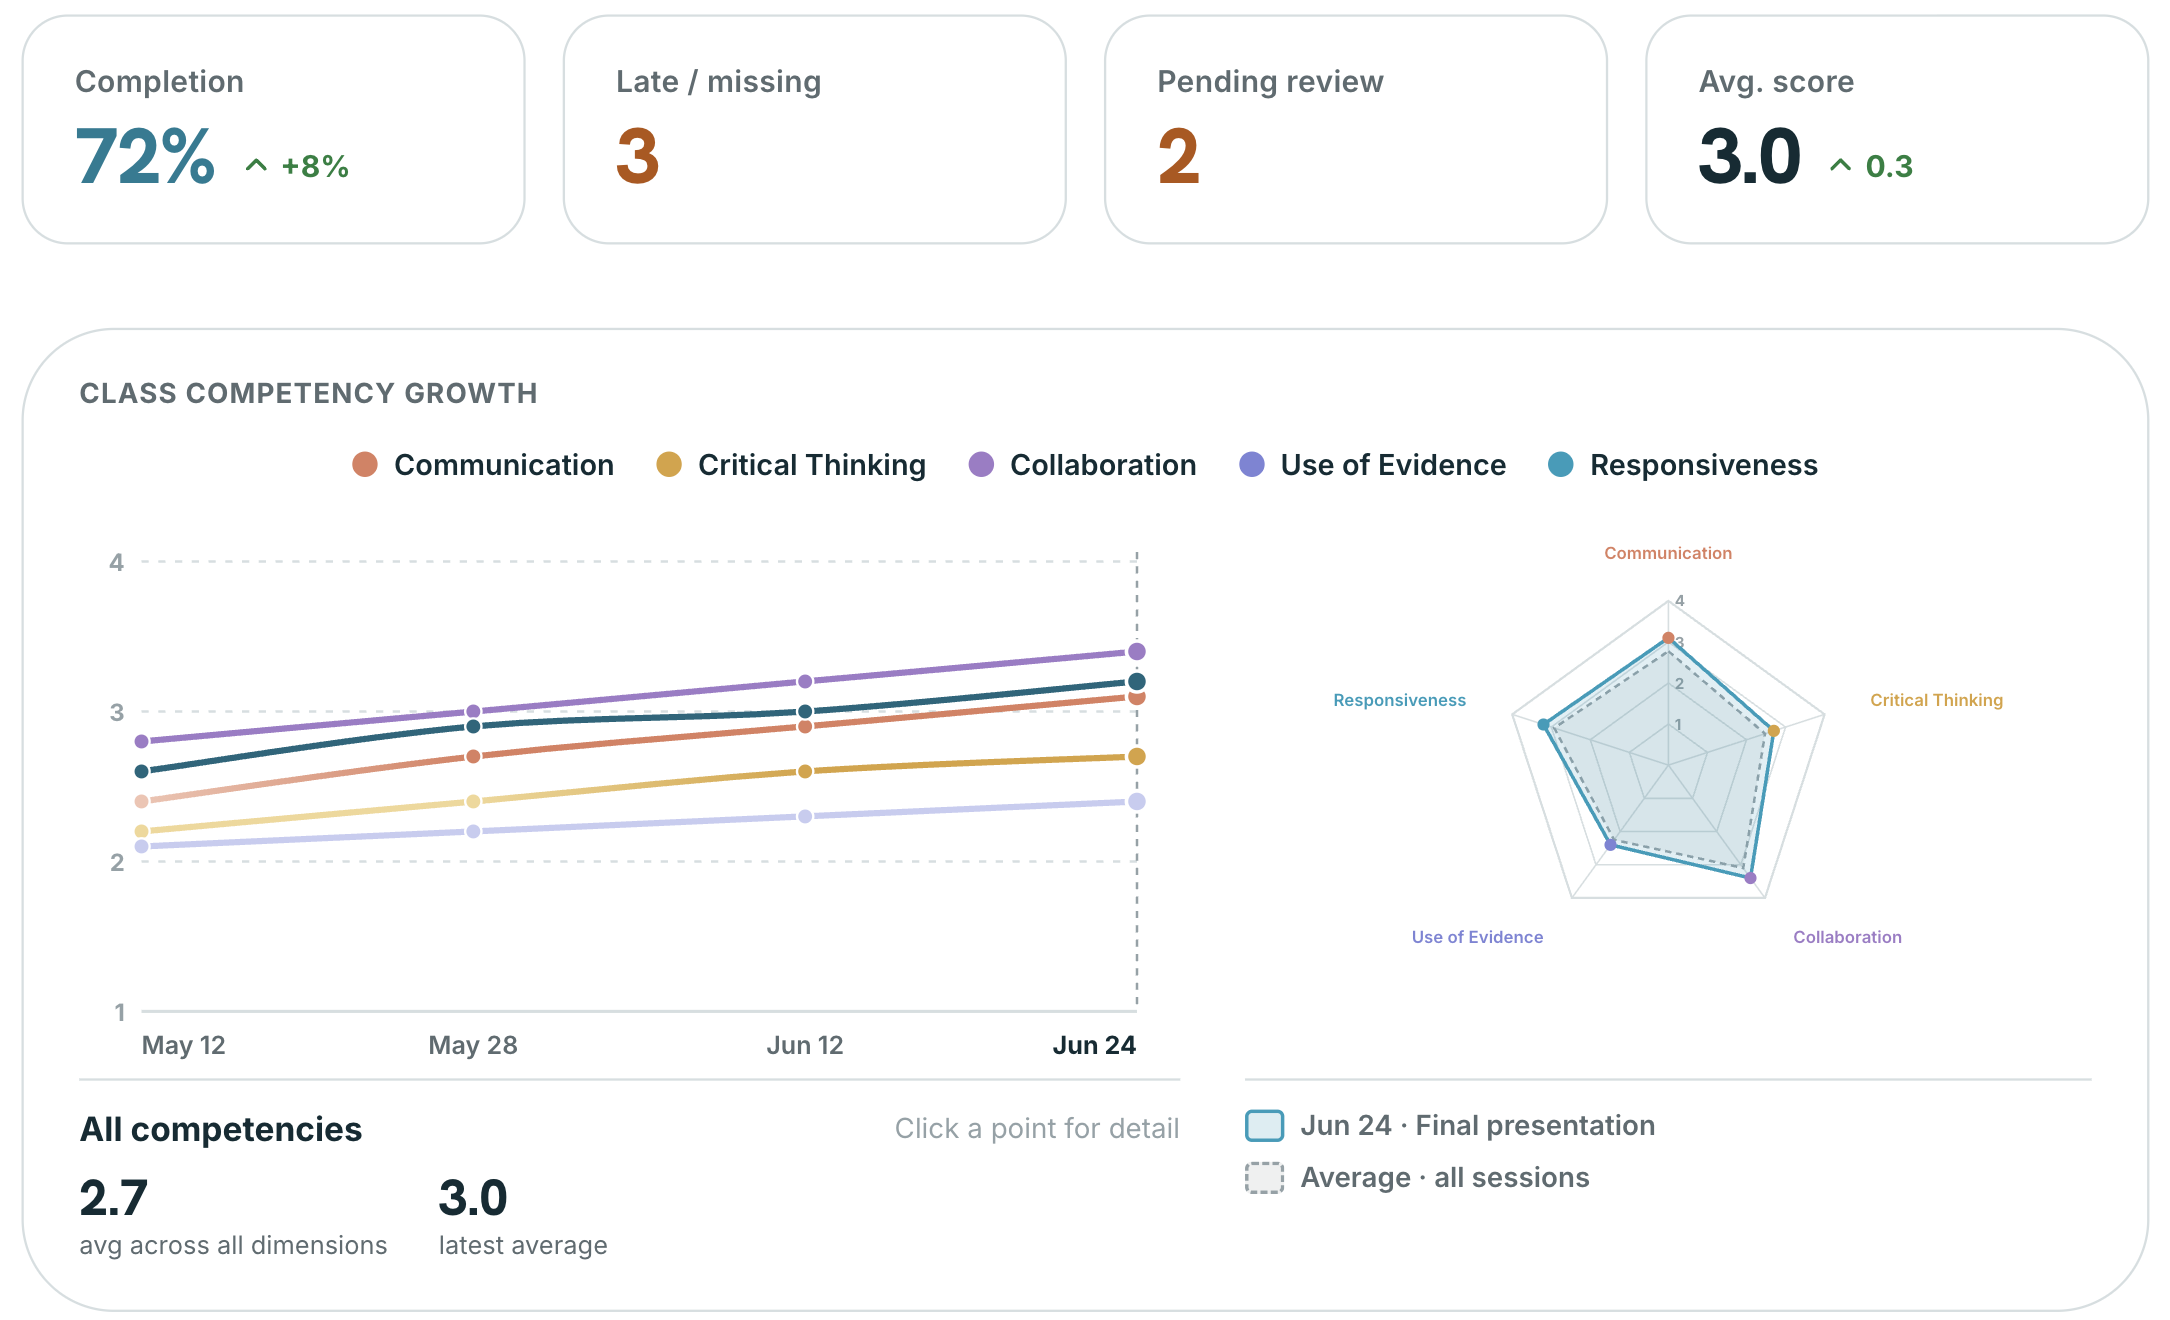
Task: Click the May 28 axis date label
Action: 473,1046
